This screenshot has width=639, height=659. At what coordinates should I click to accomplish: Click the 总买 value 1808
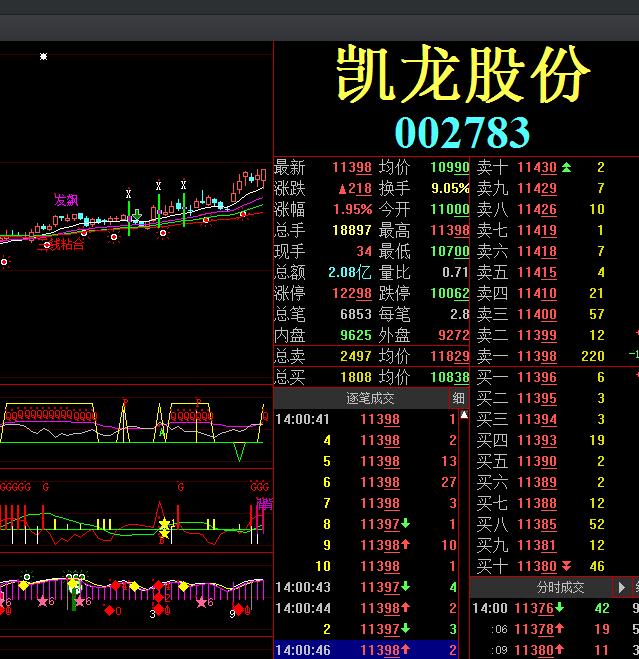356,377
